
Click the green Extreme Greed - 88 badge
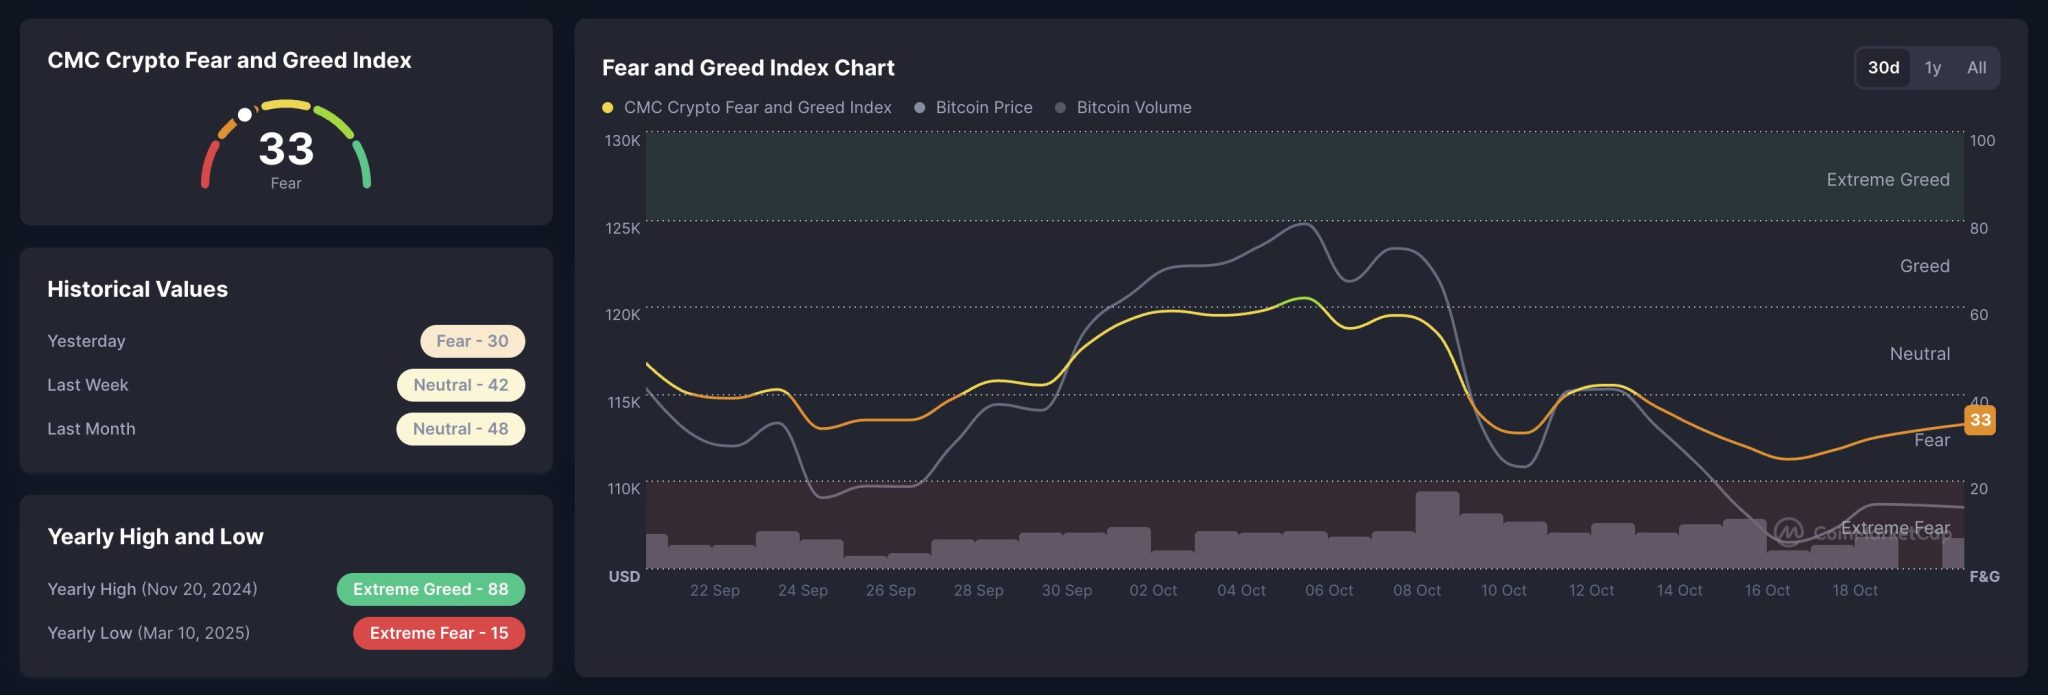click(430, 589)
